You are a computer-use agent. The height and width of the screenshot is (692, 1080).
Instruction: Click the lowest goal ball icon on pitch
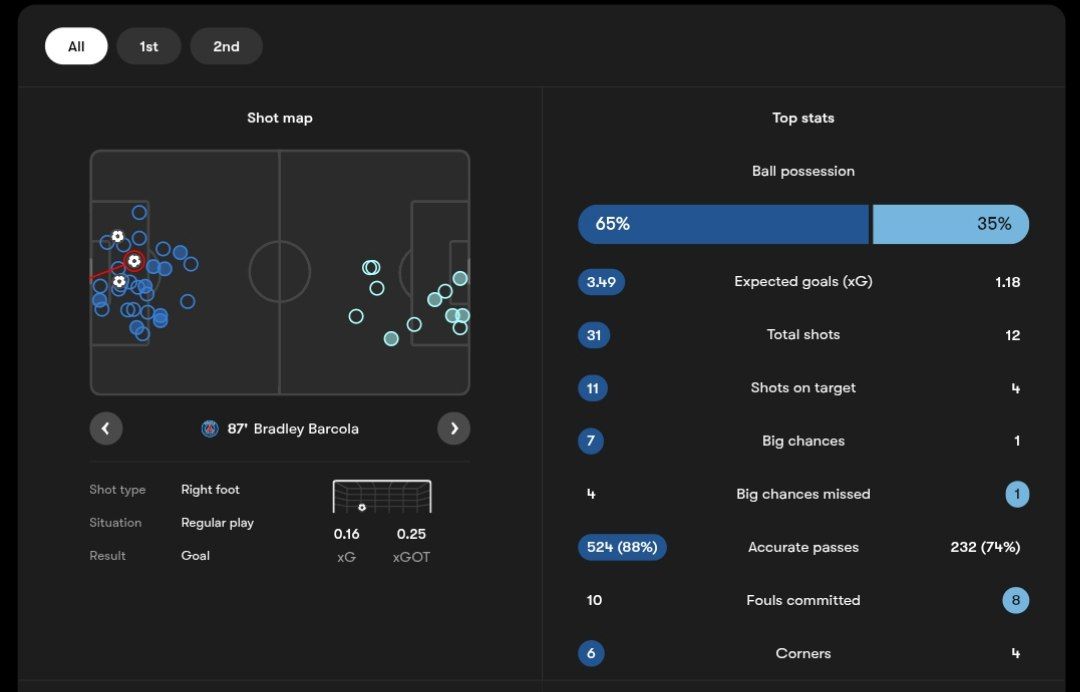[x=120, y=282]
